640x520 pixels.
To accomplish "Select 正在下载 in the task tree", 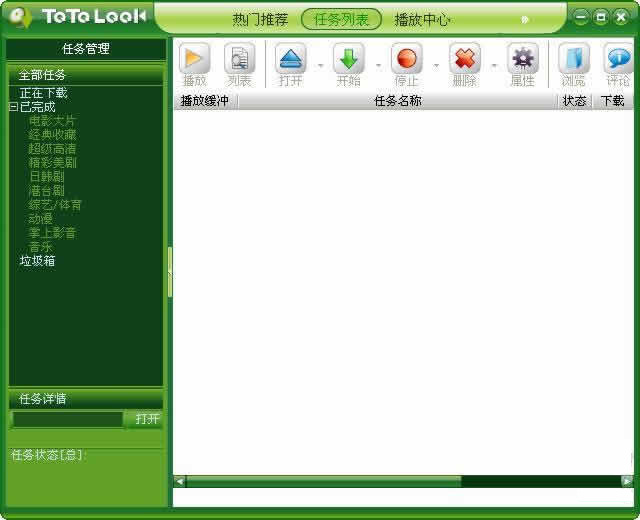I will pyautogui.click(x=44, y=93).
